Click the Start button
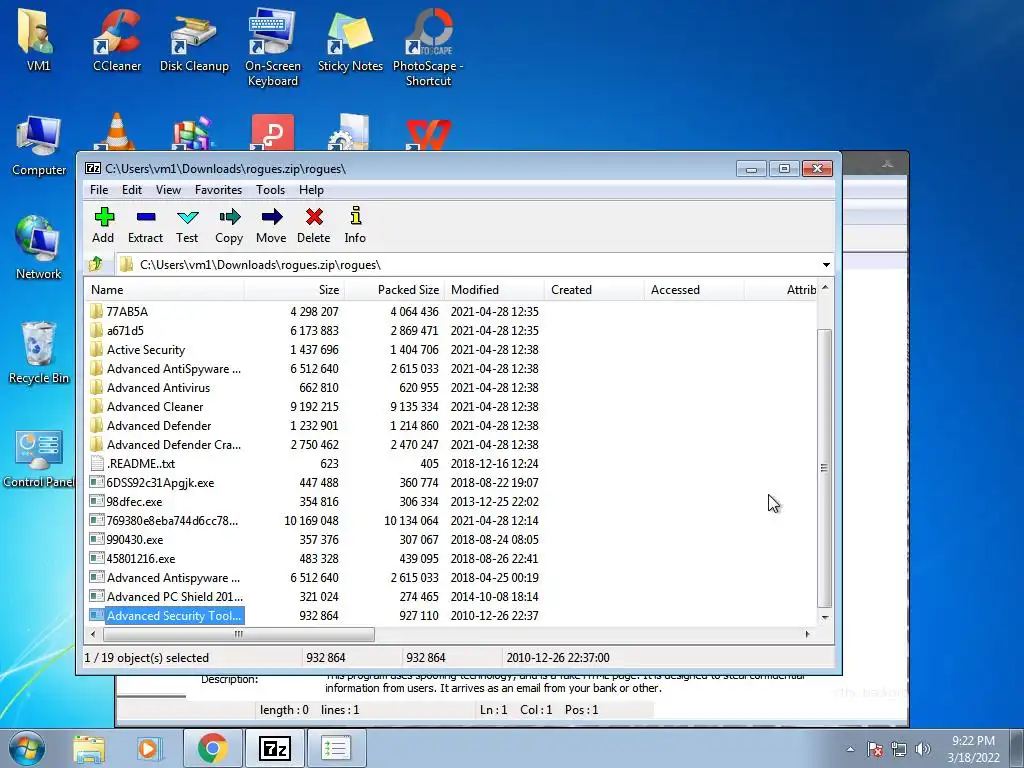 (x=27, y=748)
